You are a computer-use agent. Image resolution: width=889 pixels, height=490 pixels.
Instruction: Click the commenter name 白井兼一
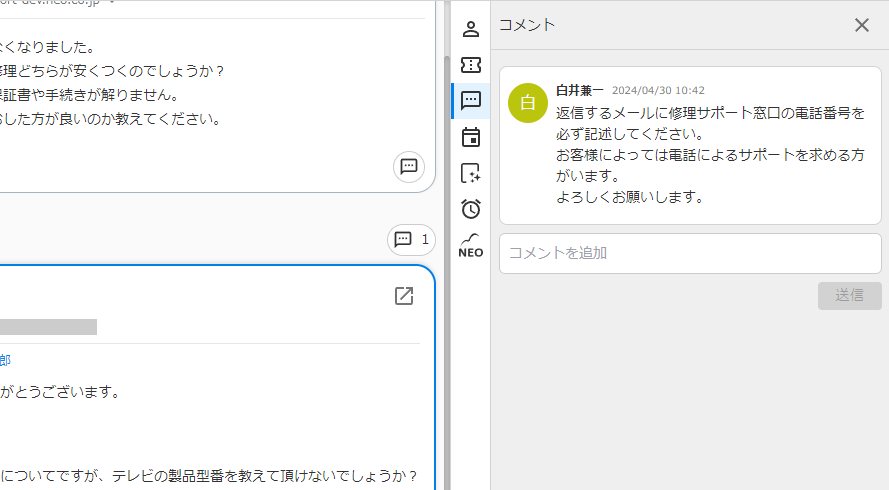click(x=579, y=90)
